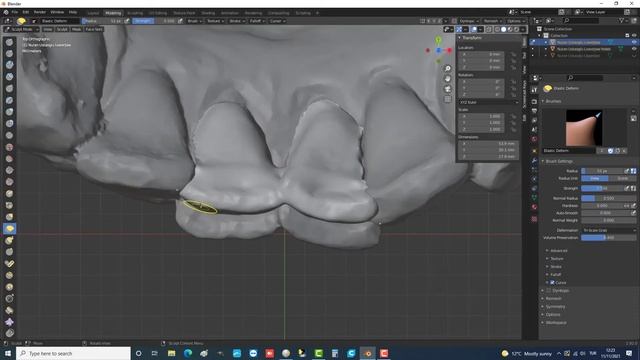640x360 pixels.
Task: Open the Sculpt Mode dropdown
Action: pos(21,29)
